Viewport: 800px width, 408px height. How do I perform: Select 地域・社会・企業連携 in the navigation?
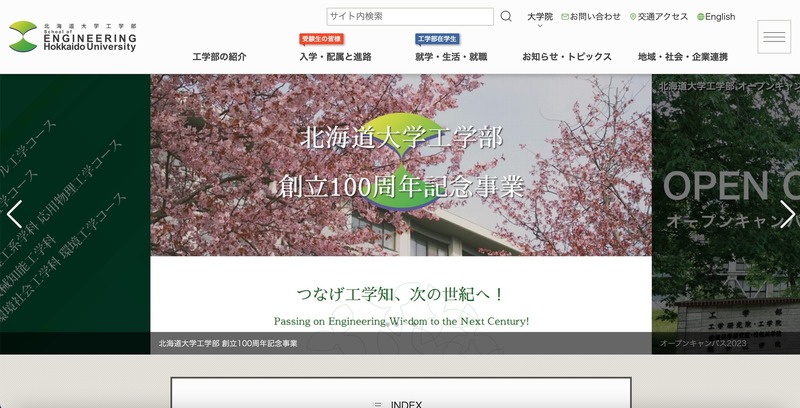tap(683, 57)
